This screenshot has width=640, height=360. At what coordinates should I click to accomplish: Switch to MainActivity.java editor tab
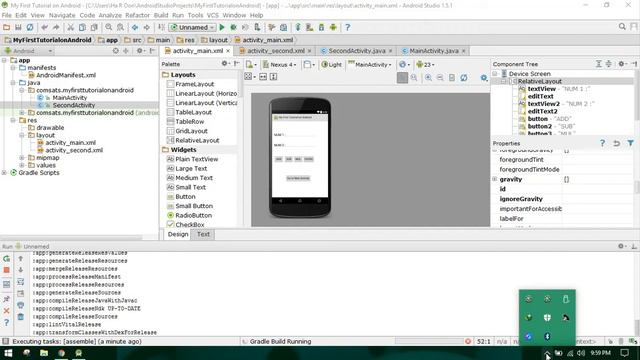tap(433, 51)
